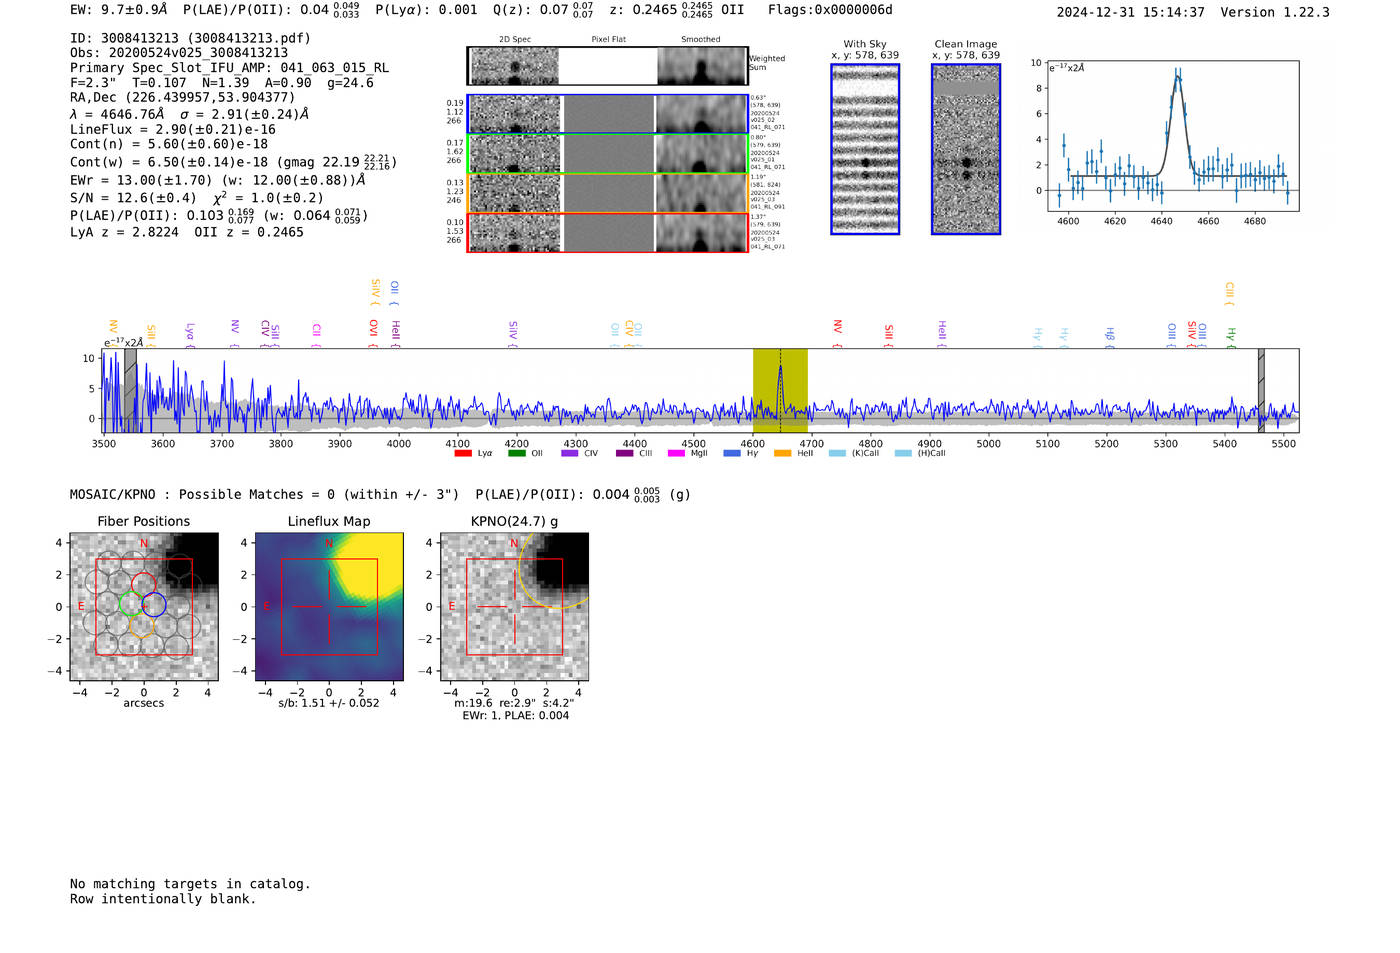
Task: Click the Gaussian emission line fit plot
Action: pos(1172,136)
